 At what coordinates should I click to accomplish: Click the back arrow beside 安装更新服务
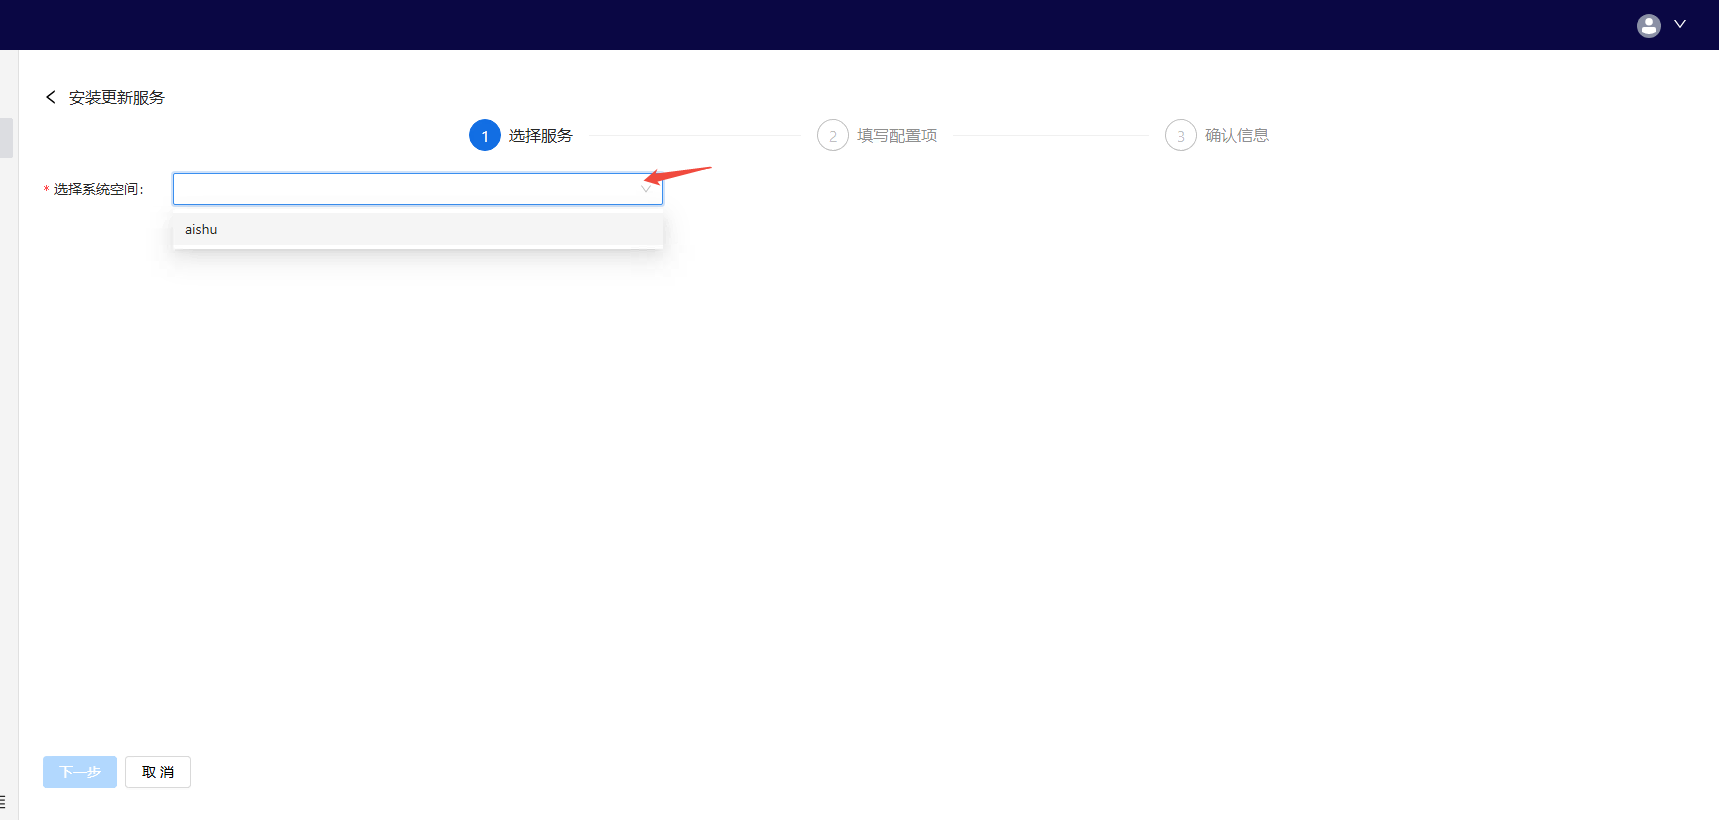[x=51, y=97]
